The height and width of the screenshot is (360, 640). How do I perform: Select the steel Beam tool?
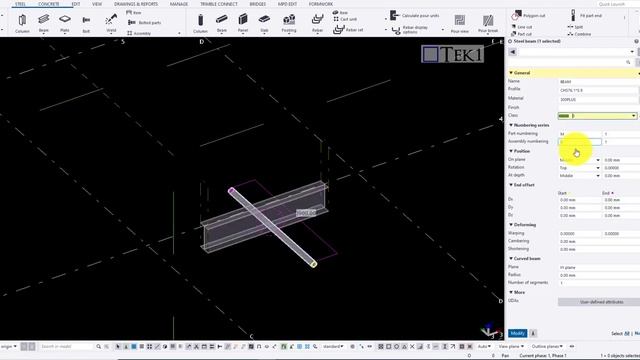click(44, 23)
